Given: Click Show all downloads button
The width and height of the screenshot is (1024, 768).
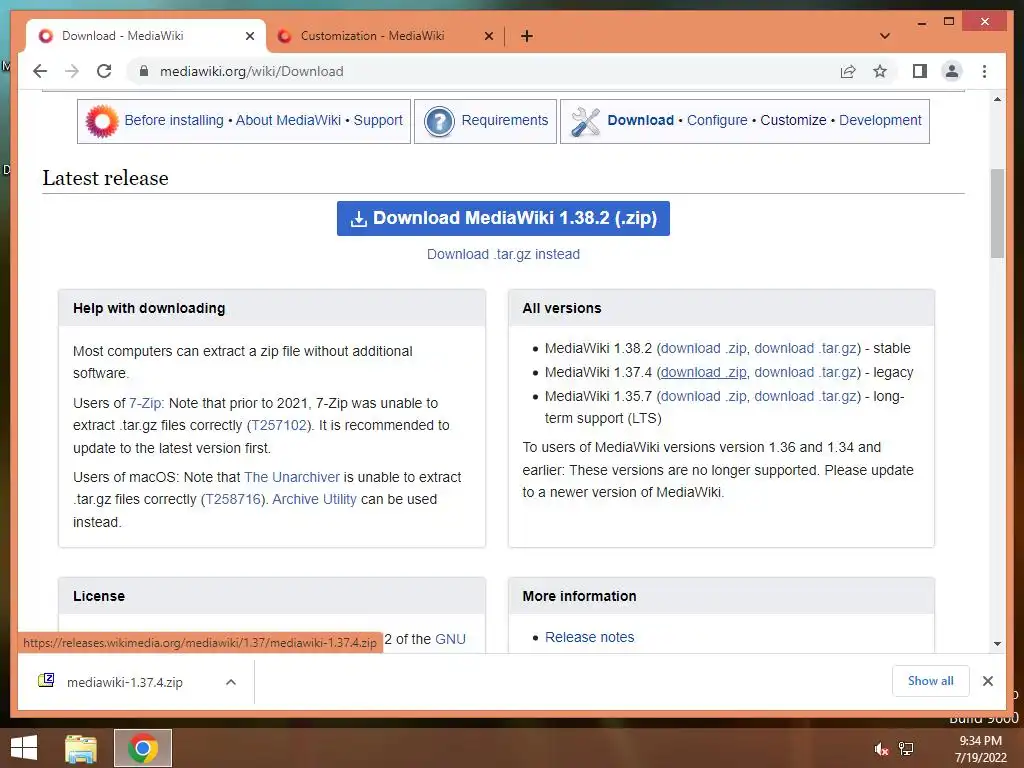Looking at the screenshot, I should pos(931,681).
